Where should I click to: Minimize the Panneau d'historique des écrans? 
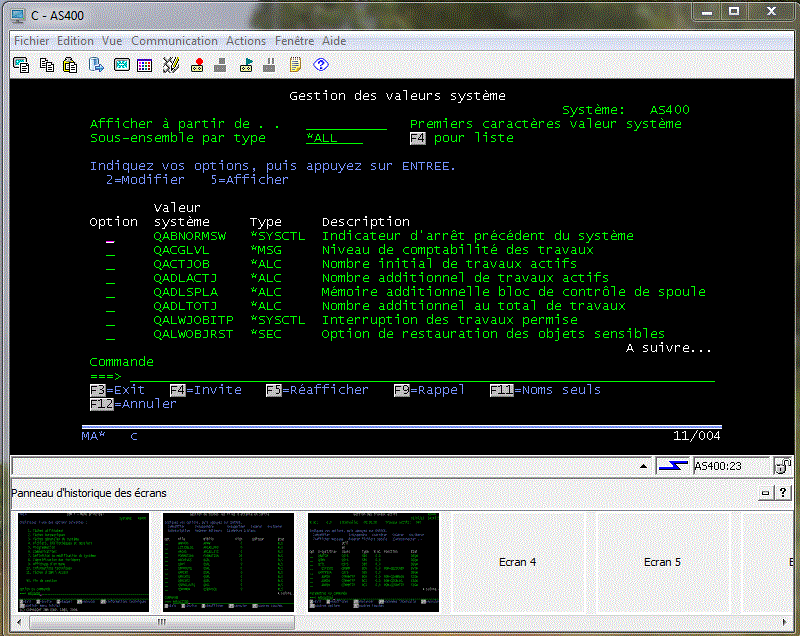coord(764,491)
